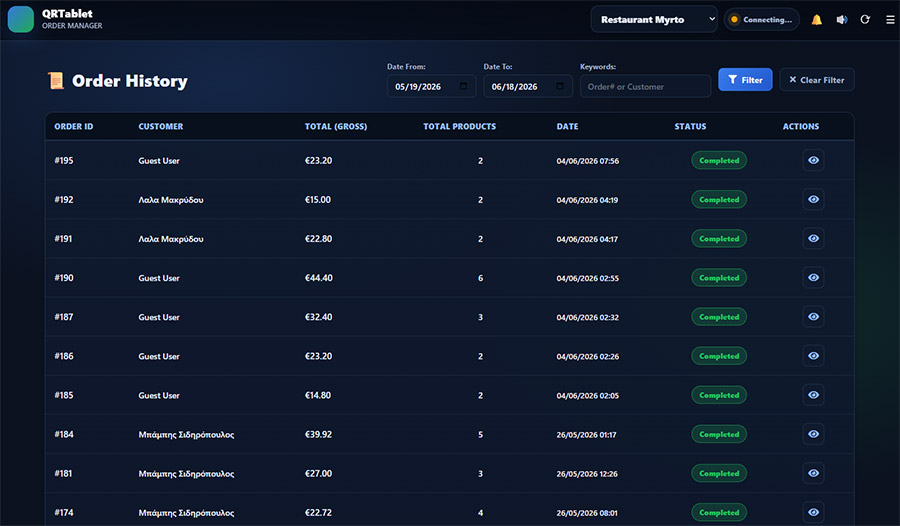Click total €44.40
The image size is (900, 526).
pyautogui.click(x=319, y=278)
